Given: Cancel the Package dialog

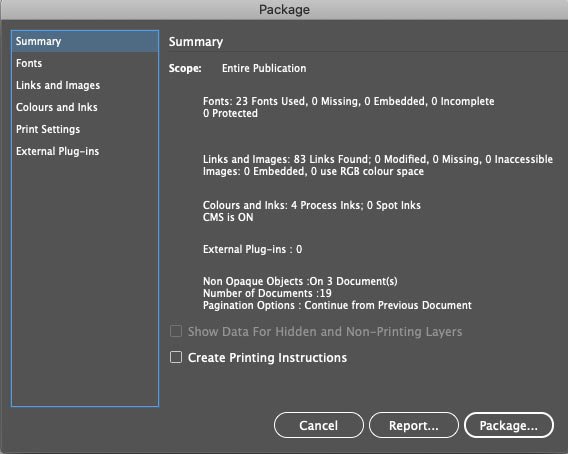Looking at the screenshot, I should (x=319, y=425).
